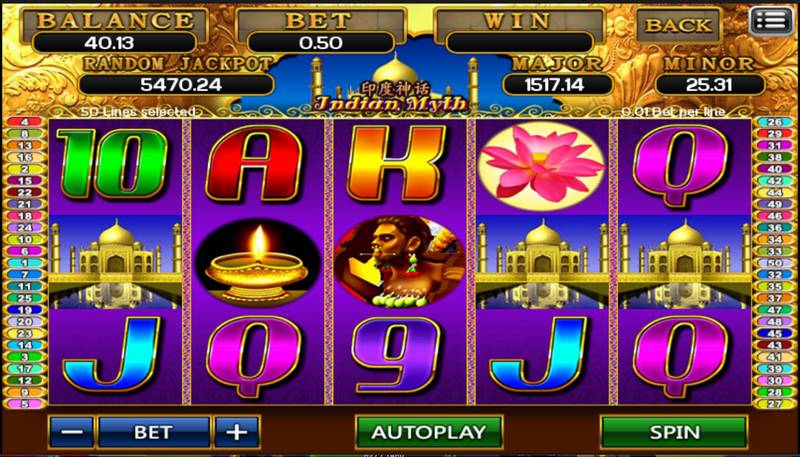This screenshot has width=800, height=457.
Task: Open the list menu icon
Action: point(771,21)
